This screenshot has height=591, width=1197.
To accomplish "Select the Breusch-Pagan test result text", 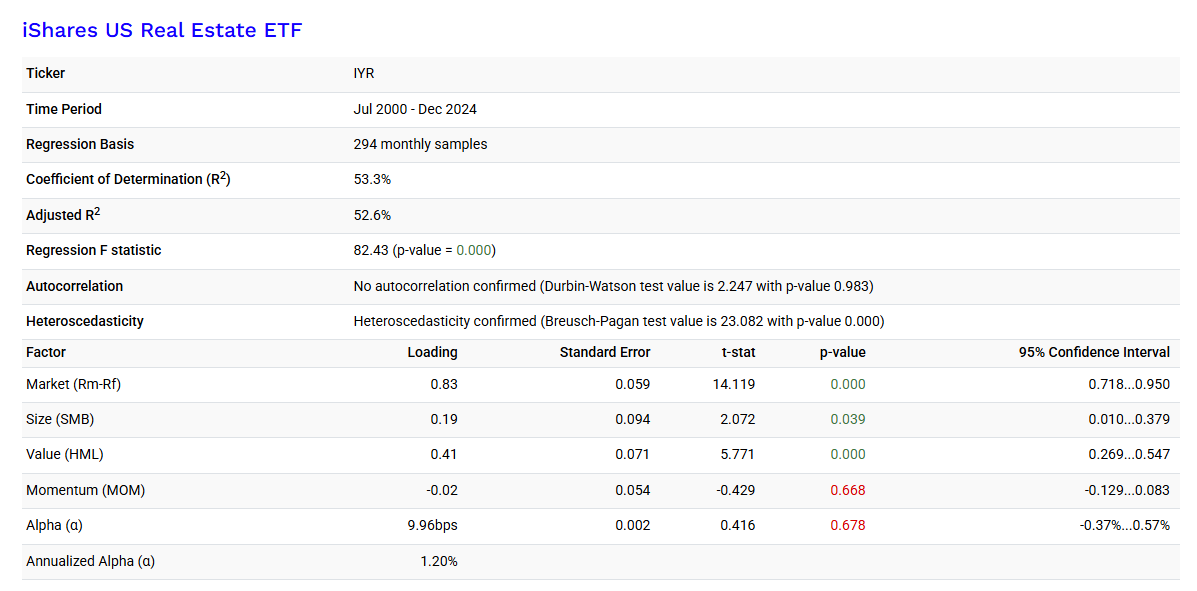I will [619, 321].
